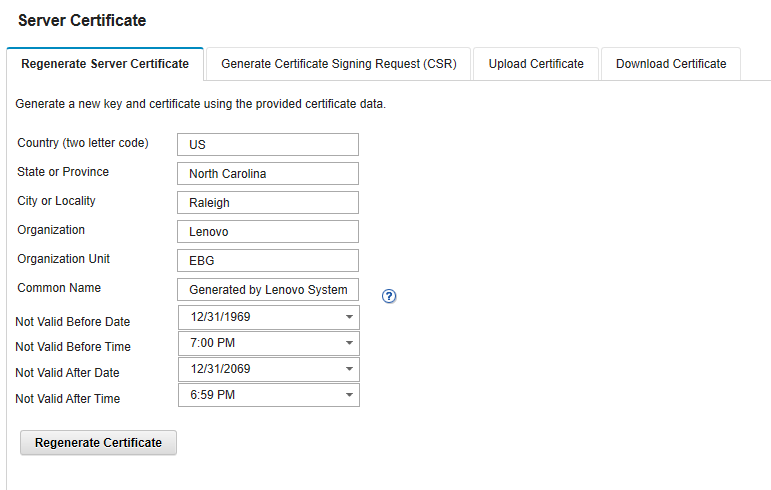Screen dimensions: 771x490
Task: Click the Country (two letter code) label
Action: tap(83, 143)
